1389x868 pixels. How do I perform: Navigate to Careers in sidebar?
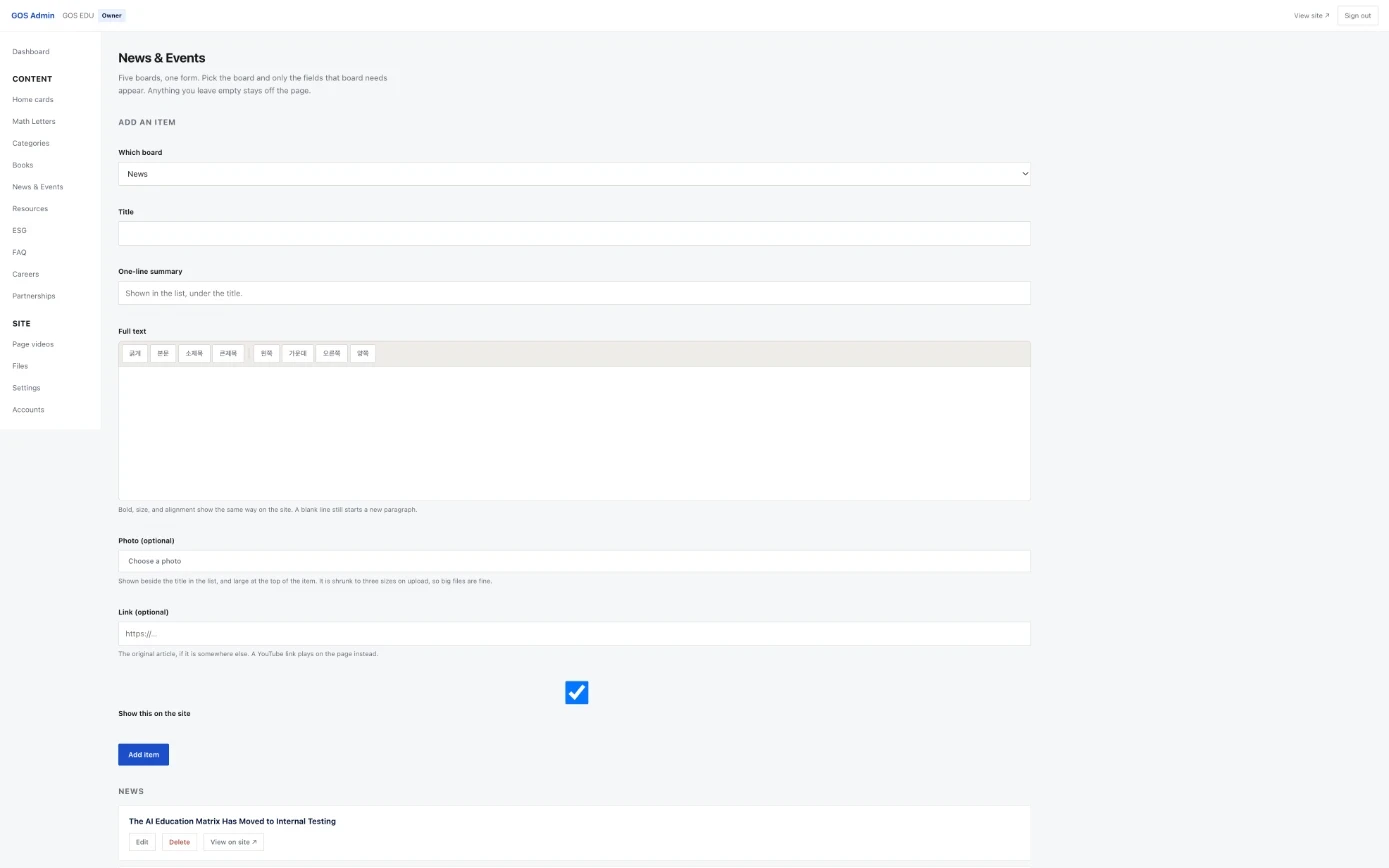pyautogui.click(x=26, y=274)
